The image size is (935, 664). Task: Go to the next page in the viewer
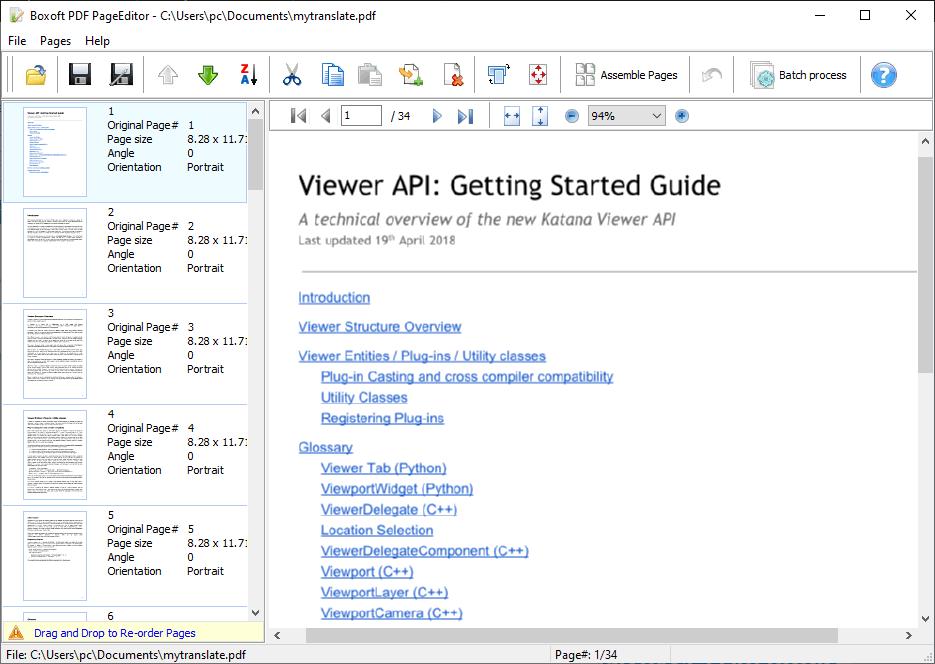[x=436, y=116]
